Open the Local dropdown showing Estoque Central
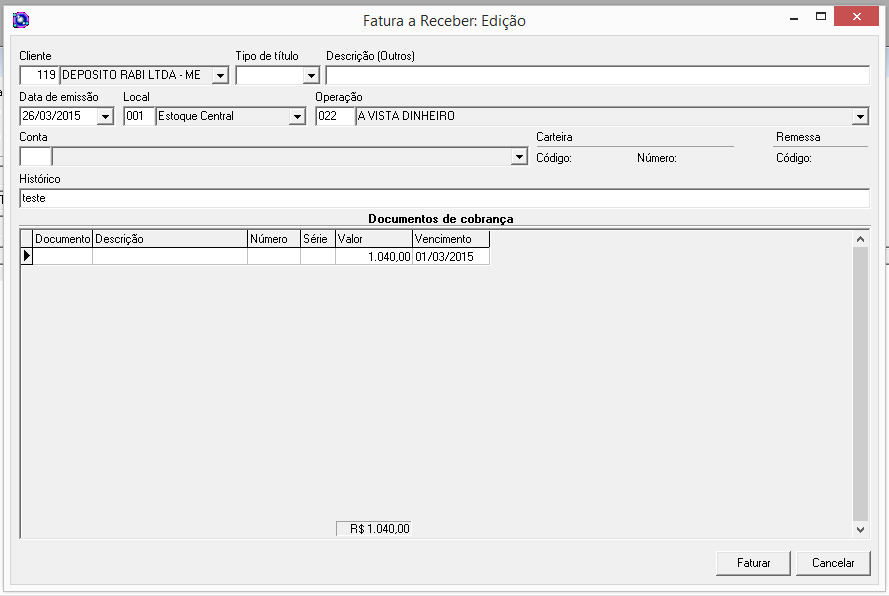The width and height of the screenshot is (889, 596). (x=297, y=116)
